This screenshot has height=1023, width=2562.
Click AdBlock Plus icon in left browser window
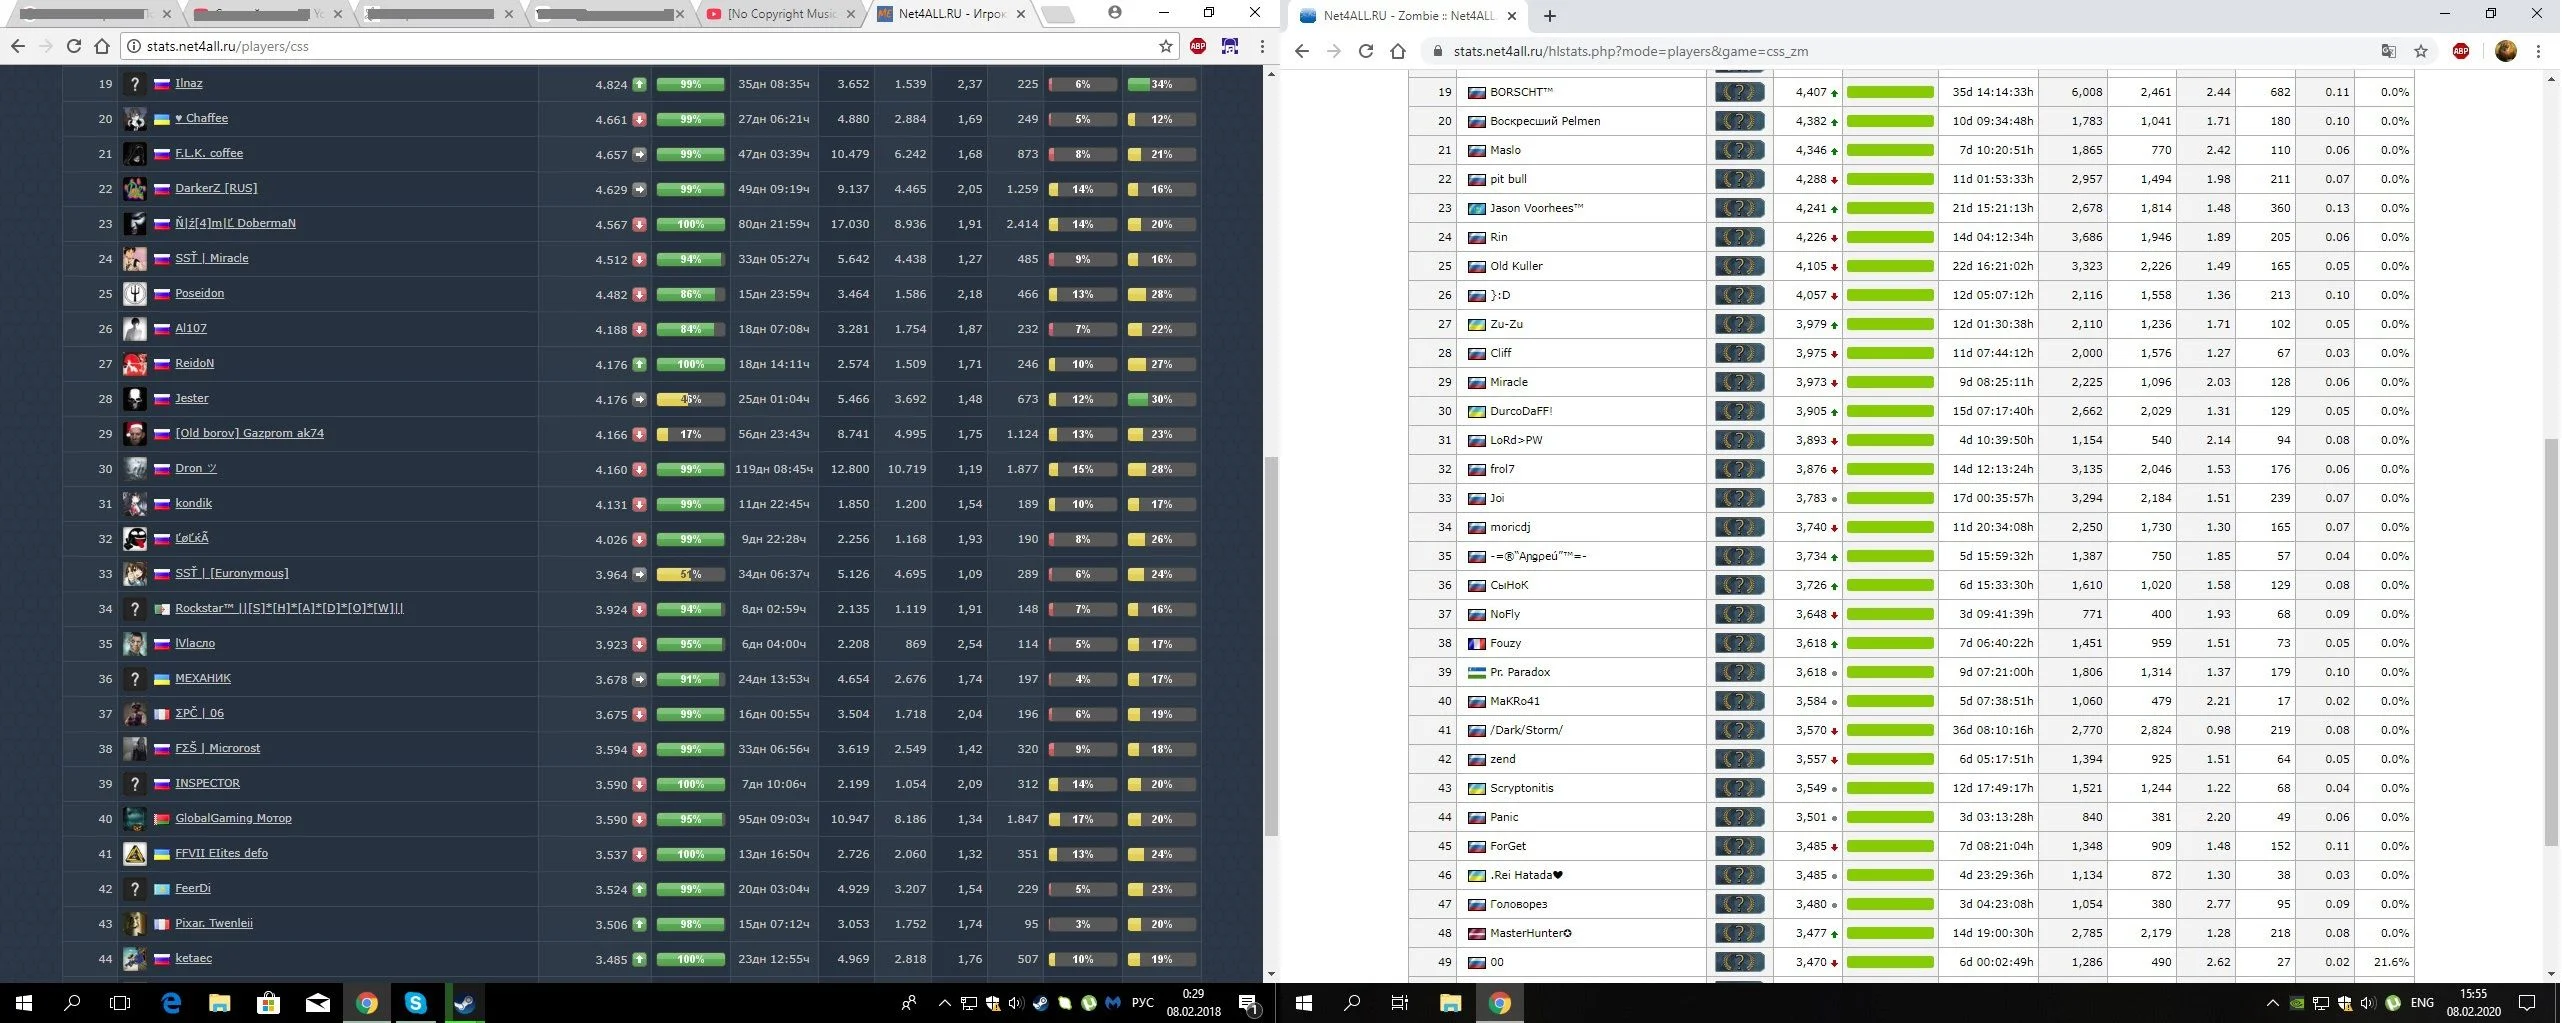click(1197, 46)
